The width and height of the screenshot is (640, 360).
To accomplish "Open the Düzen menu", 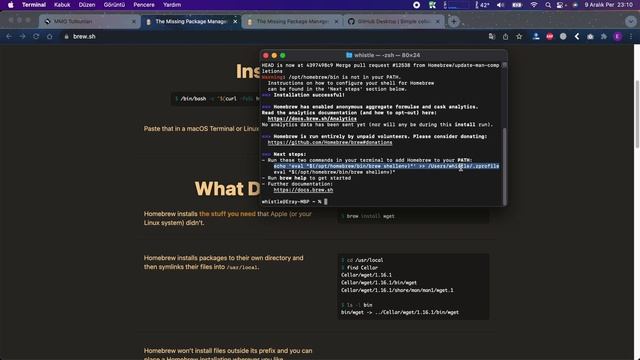I will pyautogui.click(x=87, y=5).
